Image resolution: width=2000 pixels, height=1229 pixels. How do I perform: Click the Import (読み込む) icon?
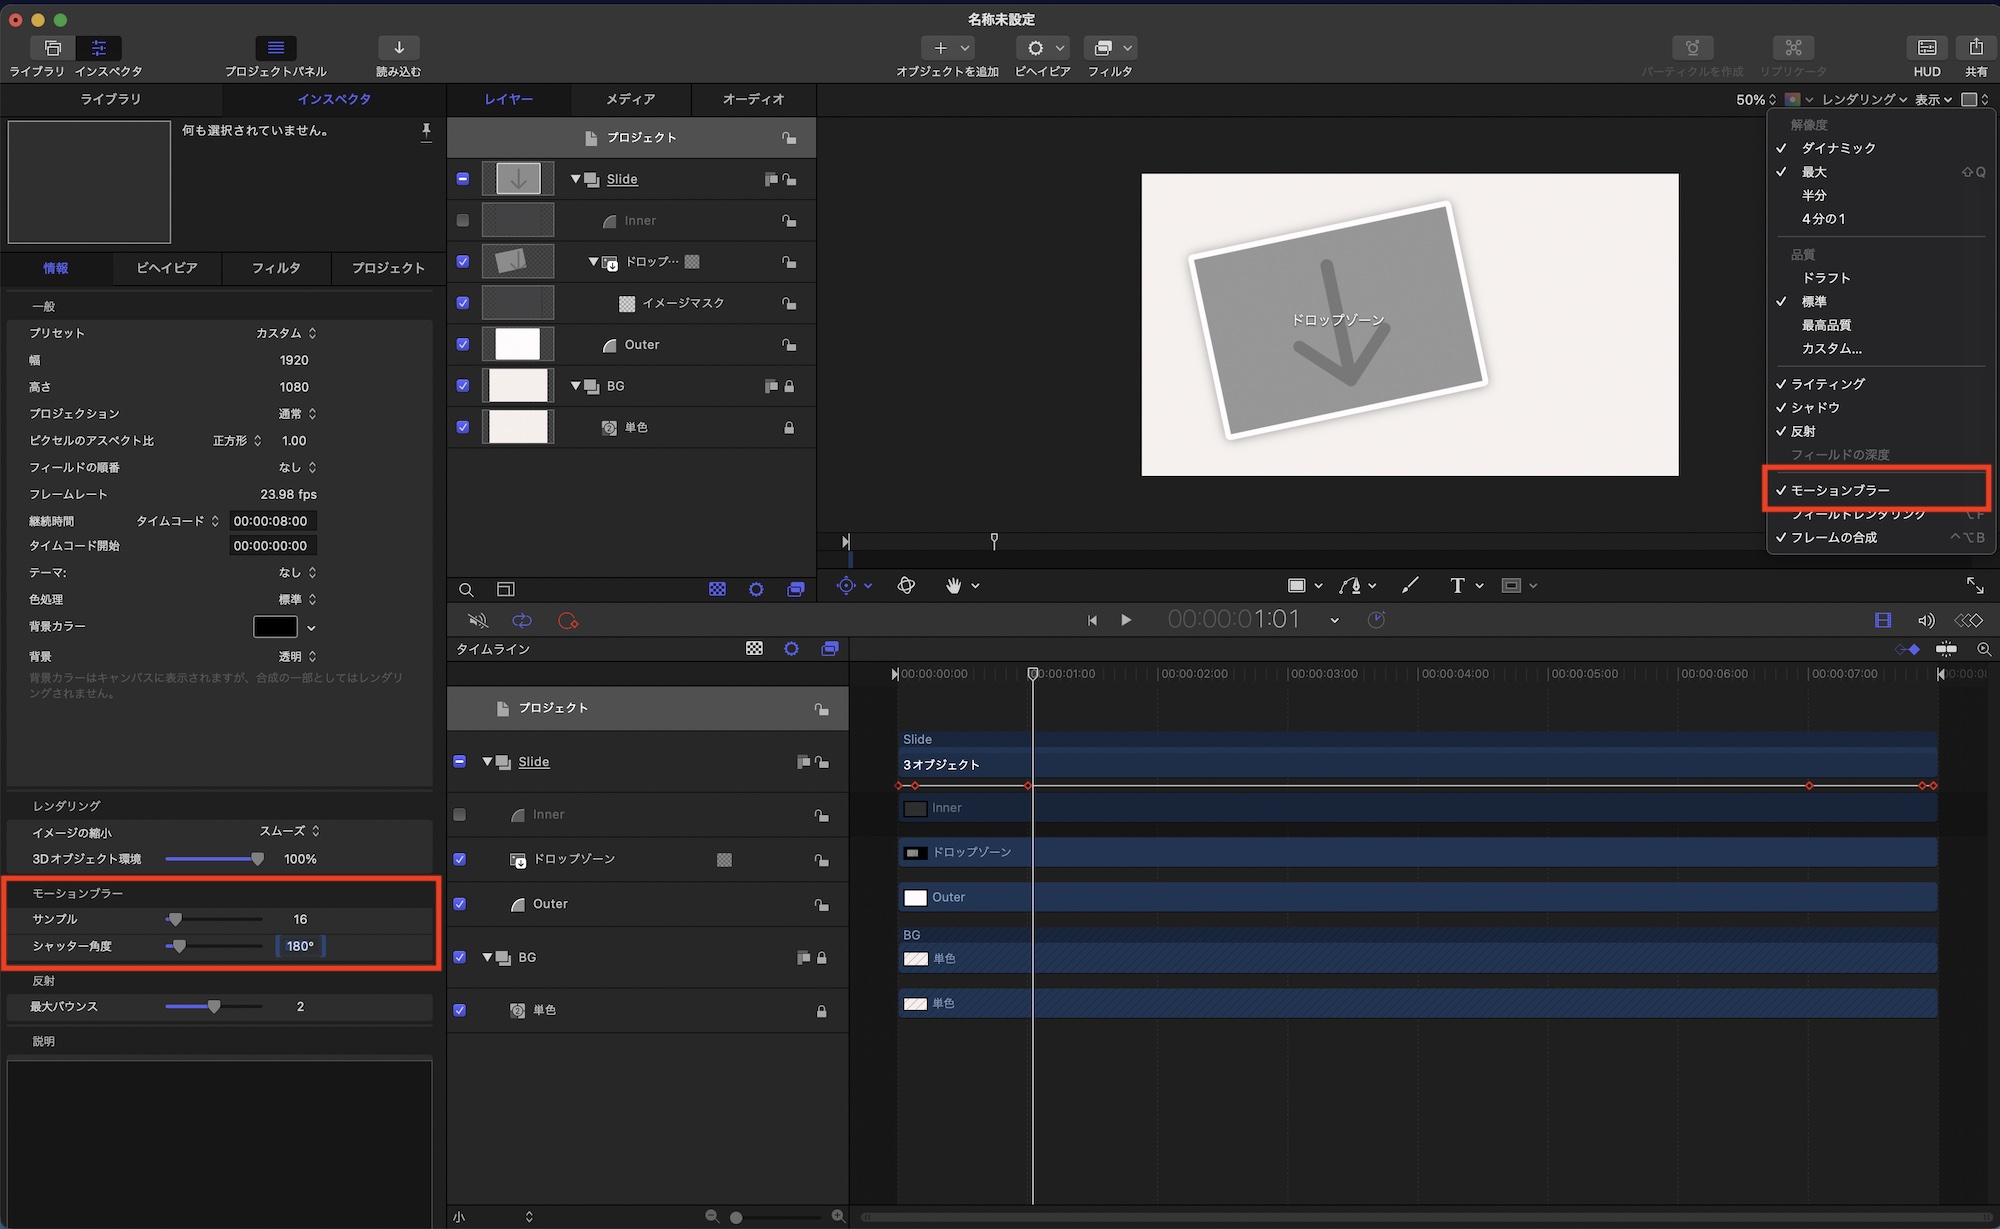[x=398, y=48]
